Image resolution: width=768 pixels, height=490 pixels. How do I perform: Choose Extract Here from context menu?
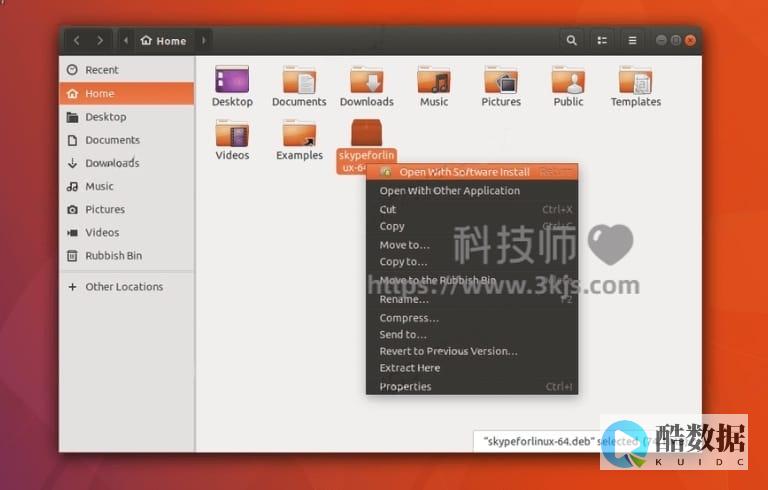pyautogui.click(x=472, y=368)
